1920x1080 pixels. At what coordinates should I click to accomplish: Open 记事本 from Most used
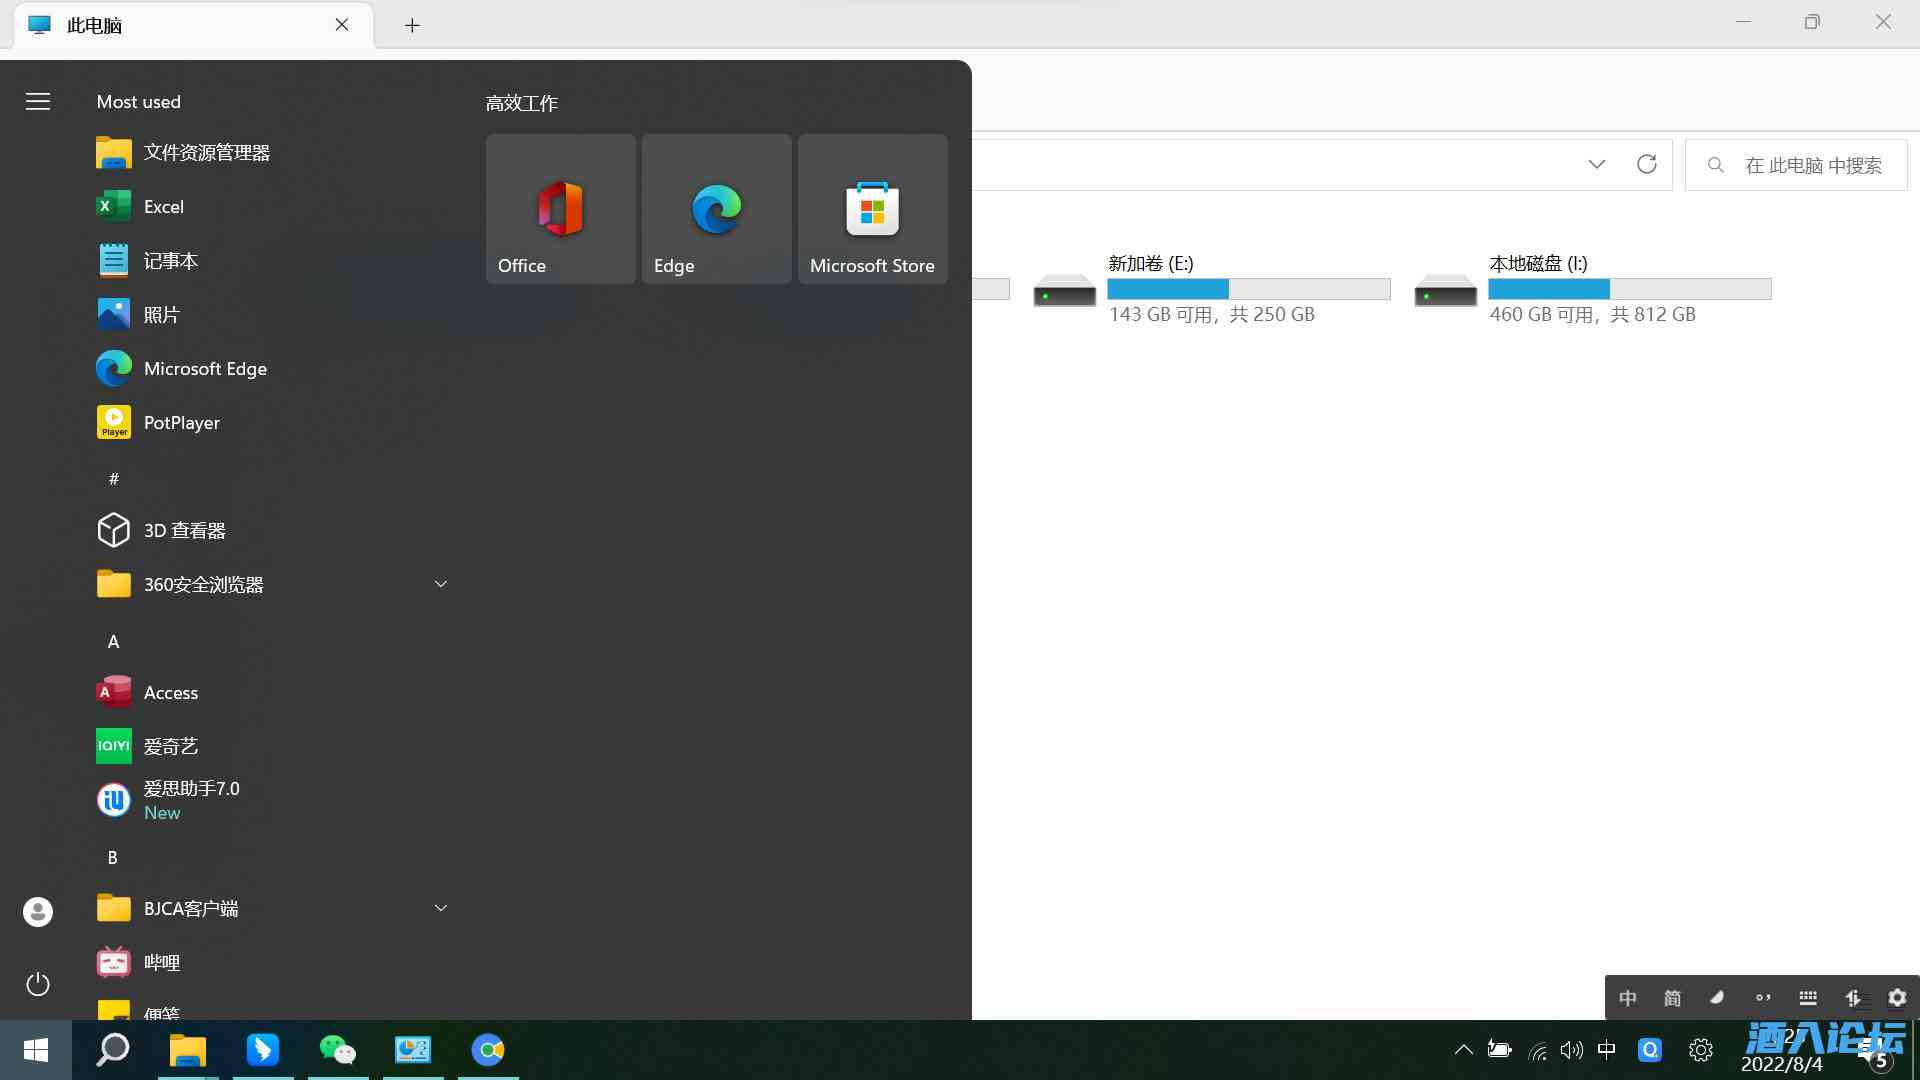(170, 260)
